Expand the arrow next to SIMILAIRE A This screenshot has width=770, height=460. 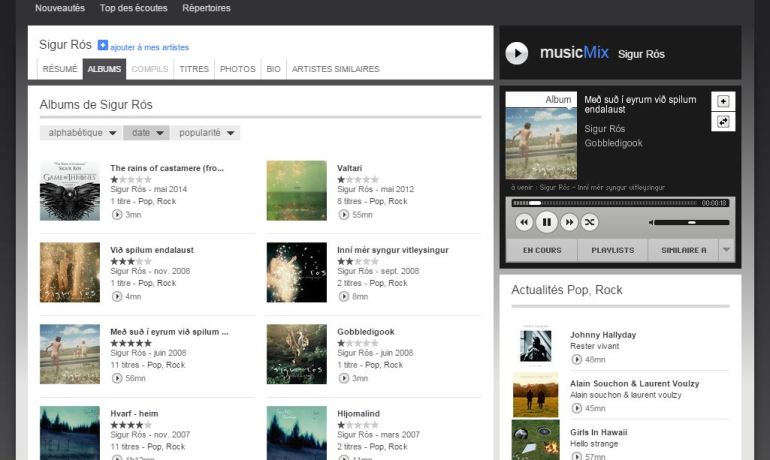click(x=726, y=250)
